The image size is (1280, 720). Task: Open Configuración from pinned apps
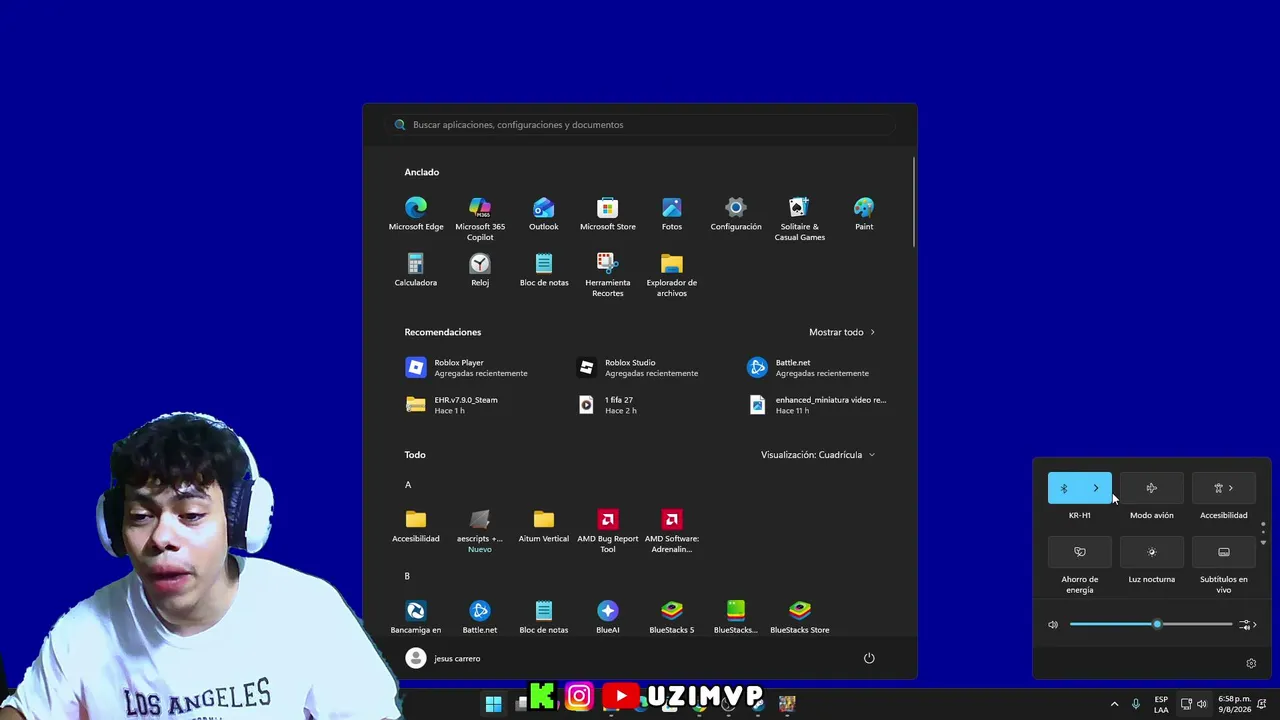tap(736, 214)
